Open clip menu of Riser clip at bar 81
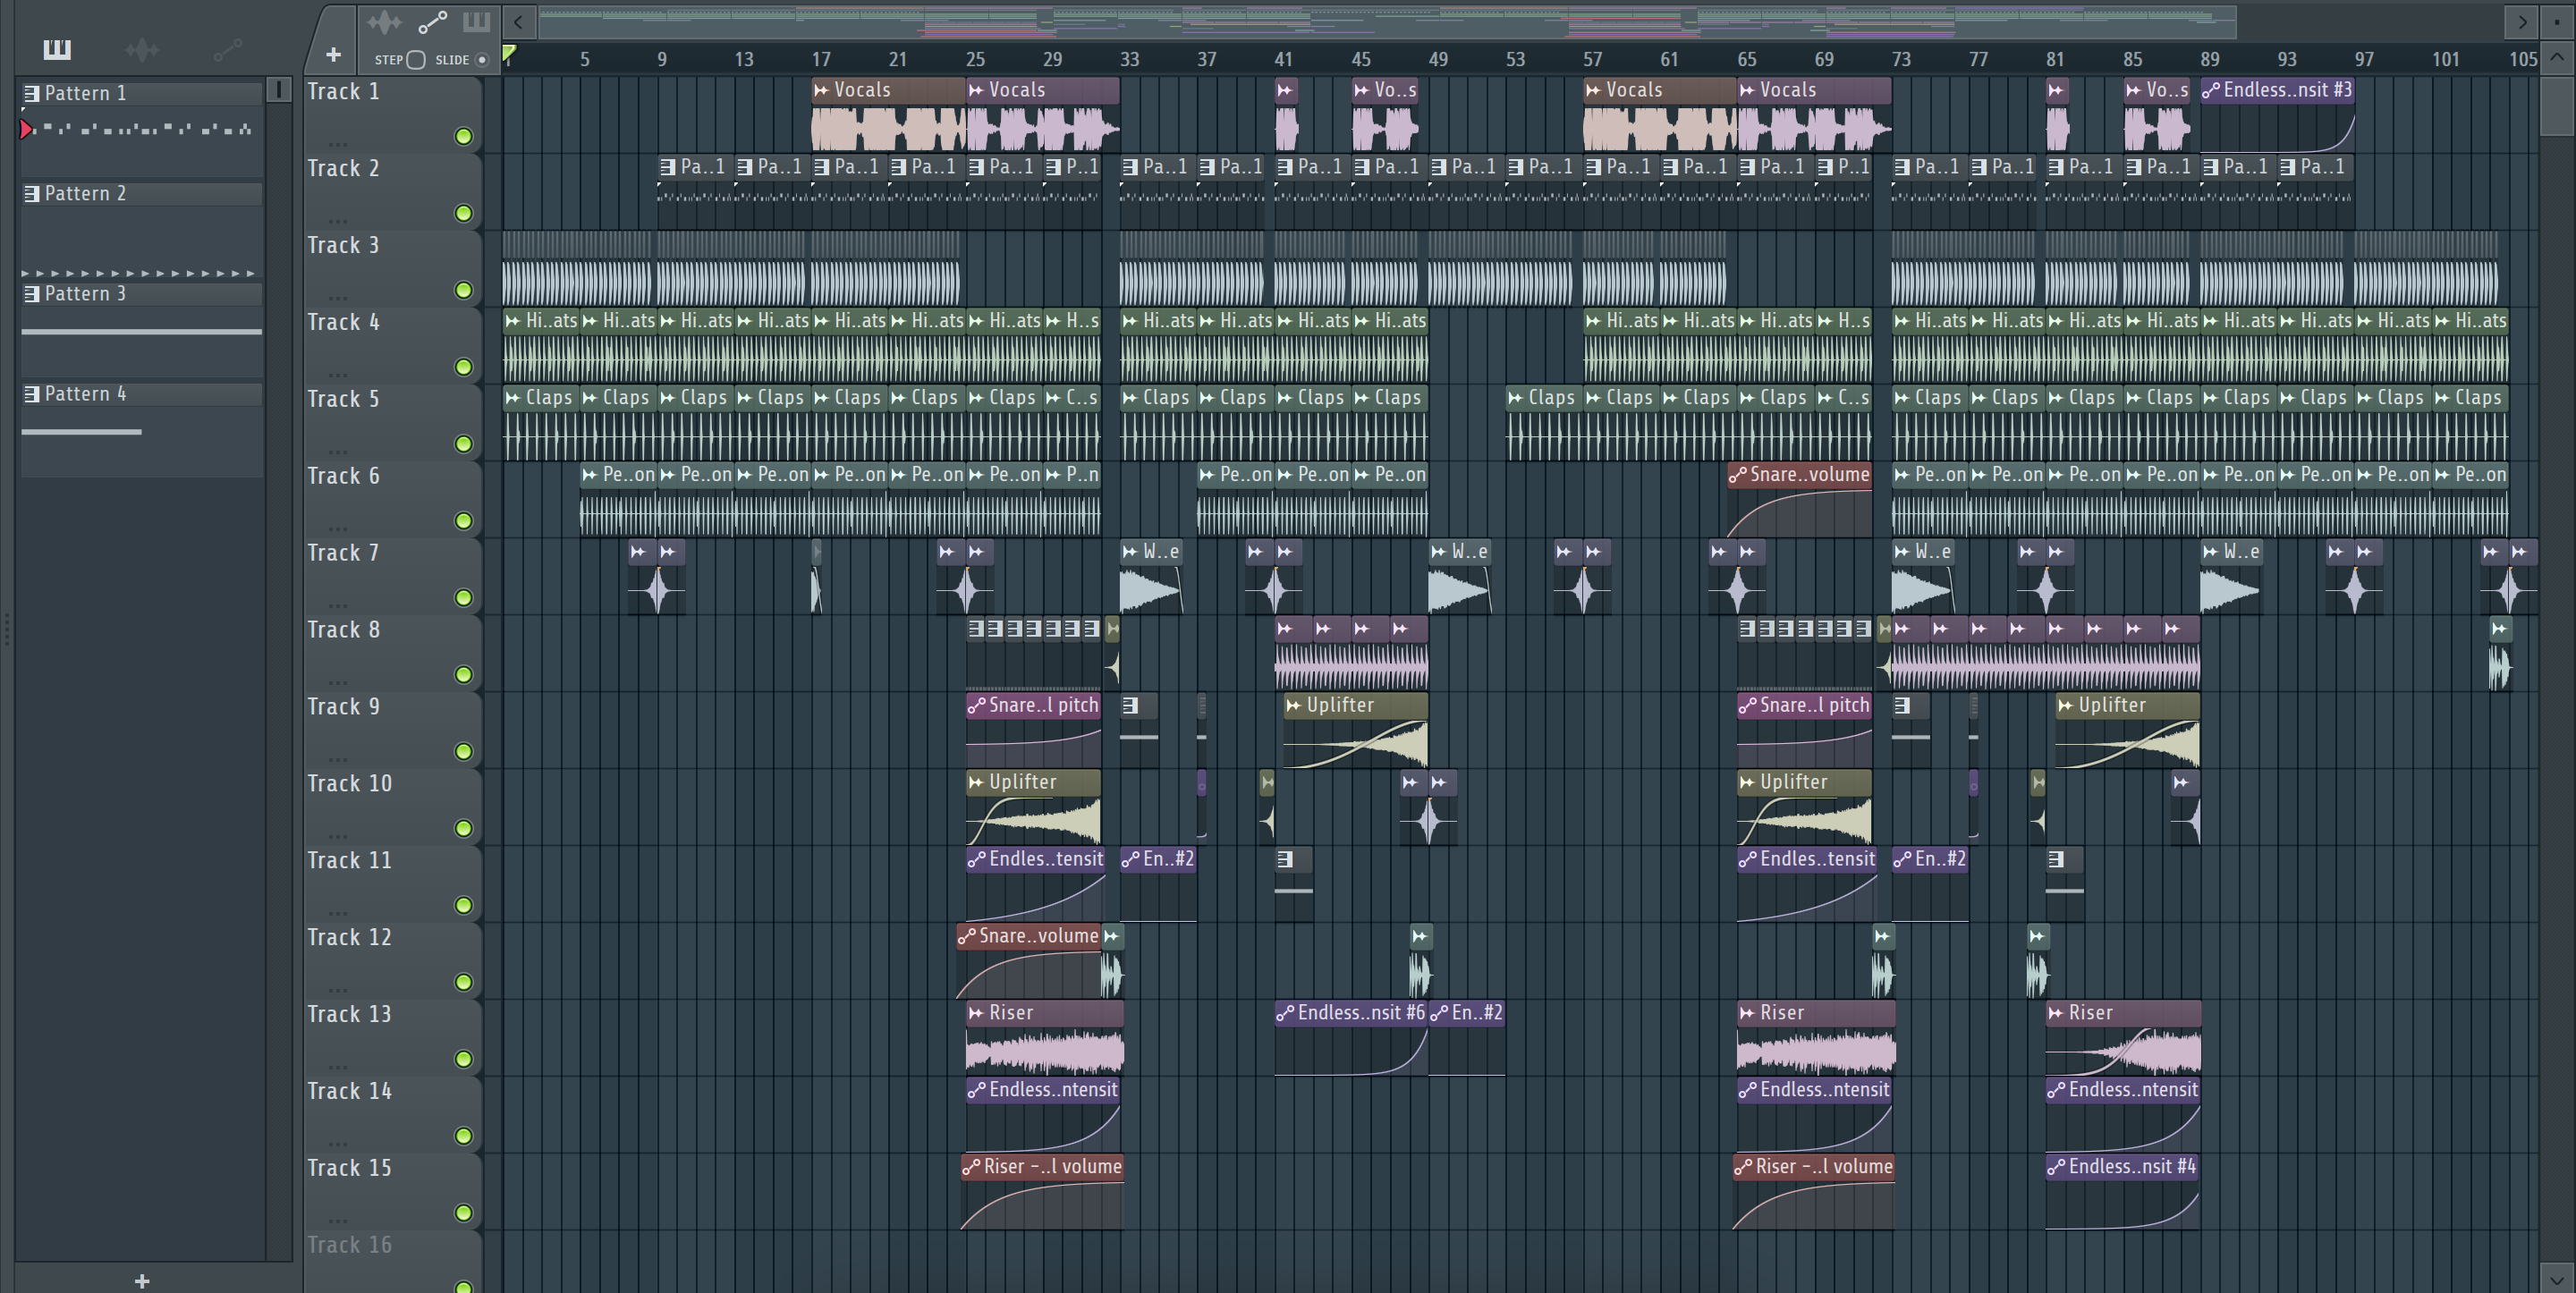Image resolution: width=2576 pixels, height=1293 pixels. point(2055,1013)
